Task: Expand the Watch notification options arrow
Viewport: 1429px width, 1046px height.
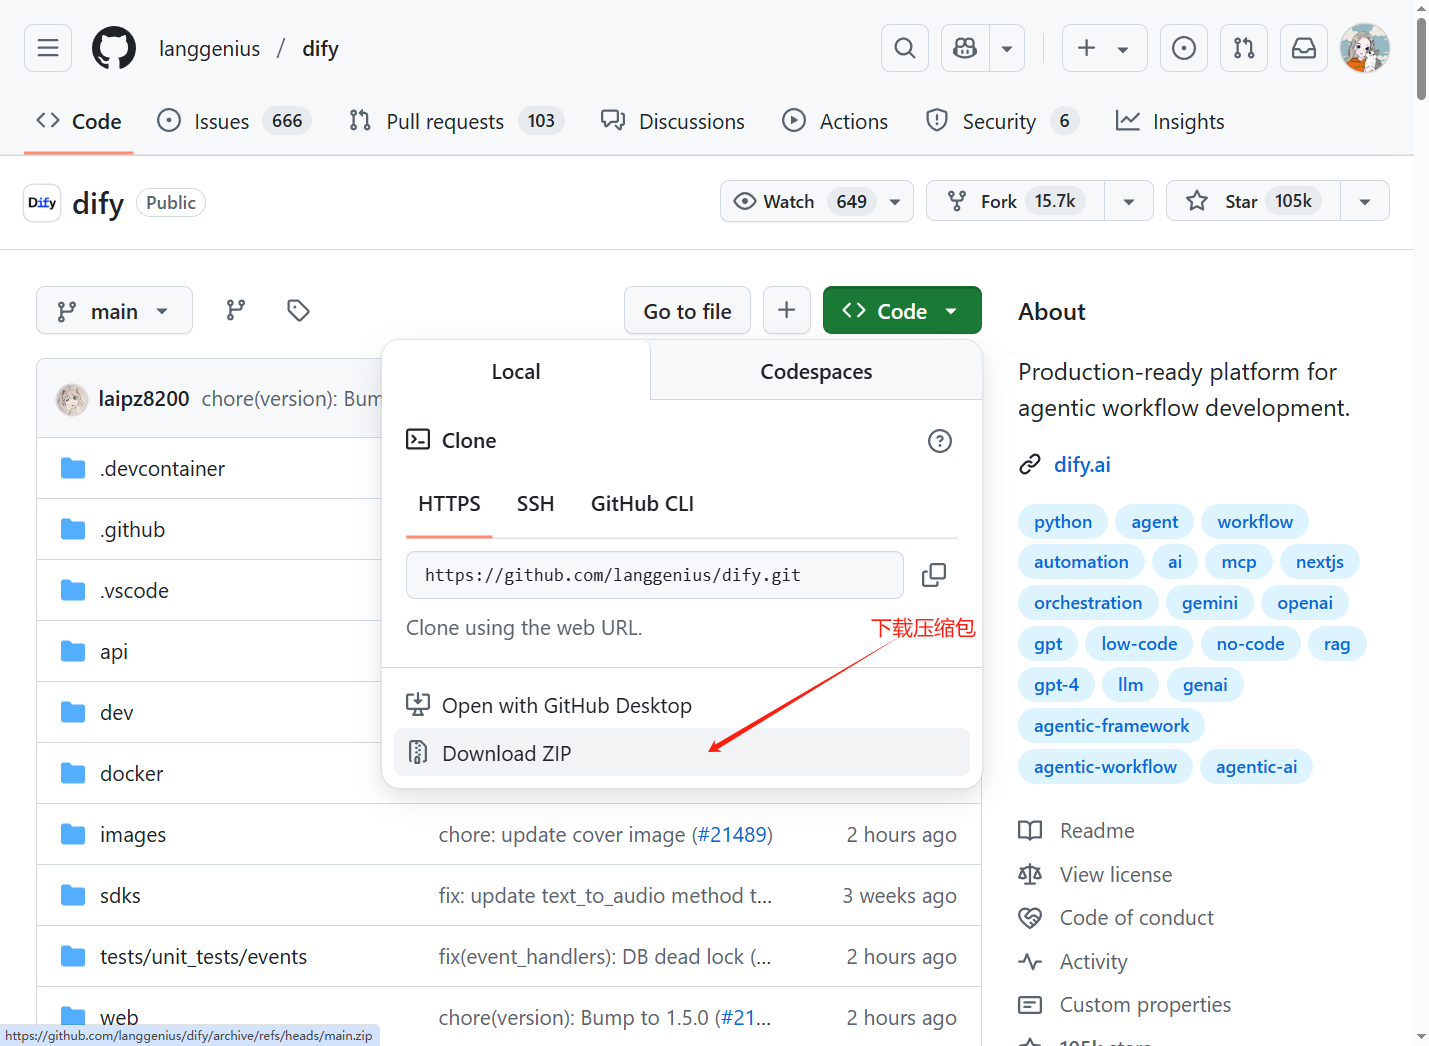Action: (895, 201)
